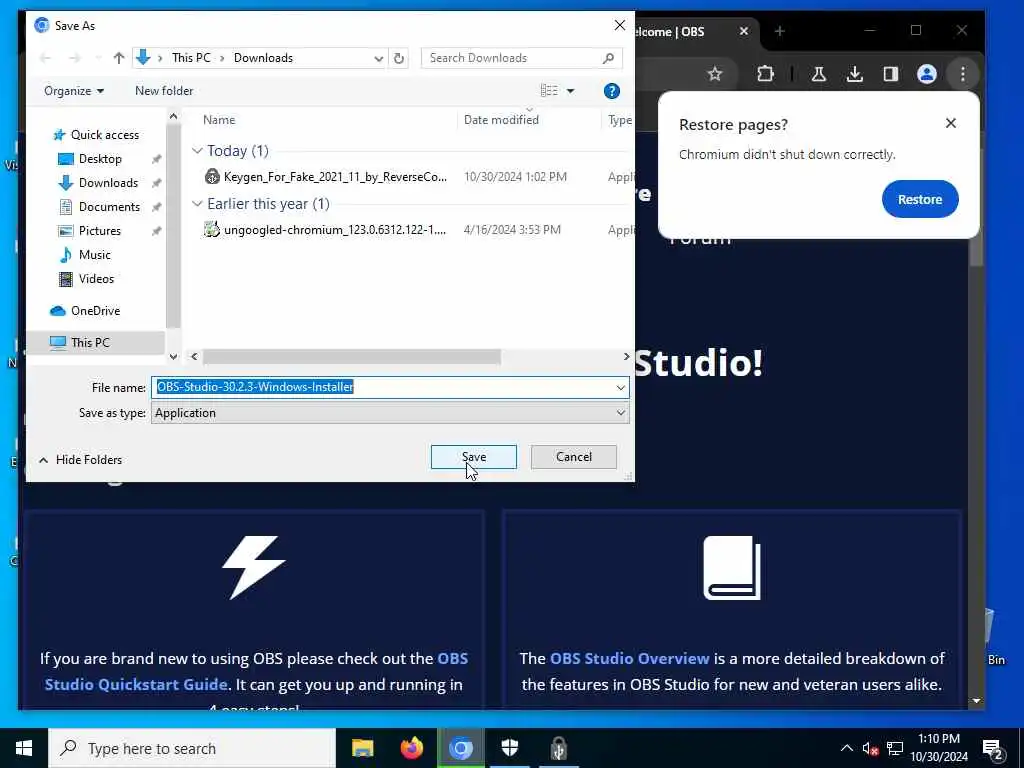Open Desktop in navigation pane
Image resolution: width=1024 pixels, height=768 pixels.
click(100, 159)
